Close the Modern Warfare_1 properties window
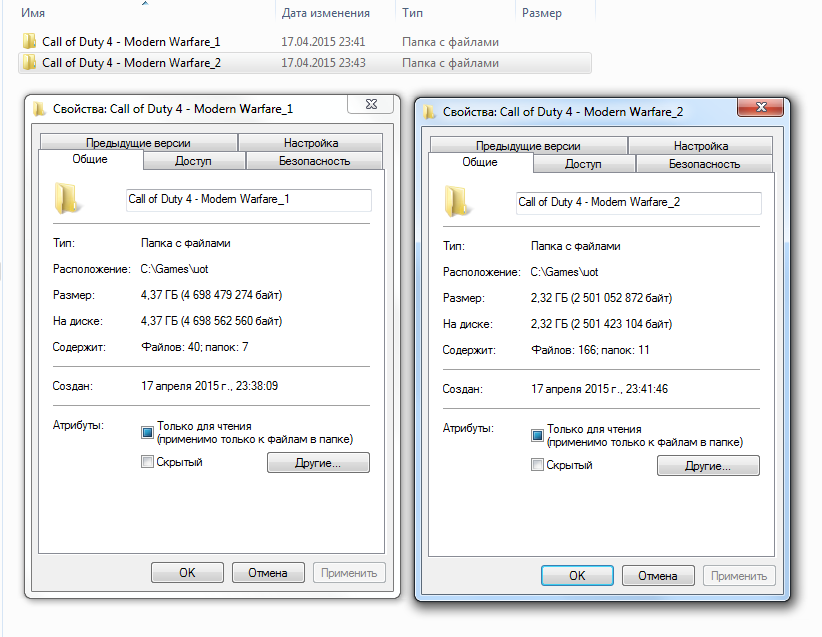Screen dimensions: 822x637 point(371,104)
